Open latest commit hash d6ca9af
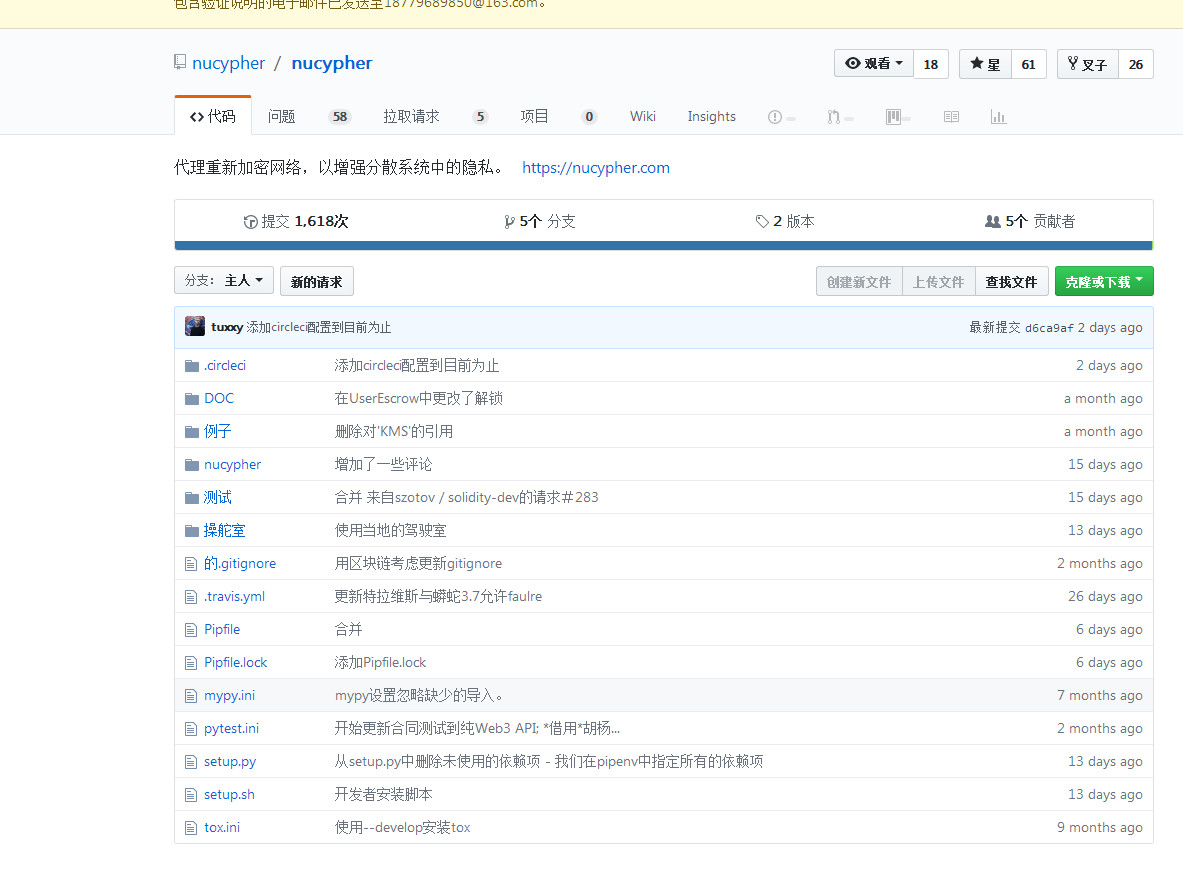Image resolution: width=1183 pixels, height=869 pixels. [1049, 327]
